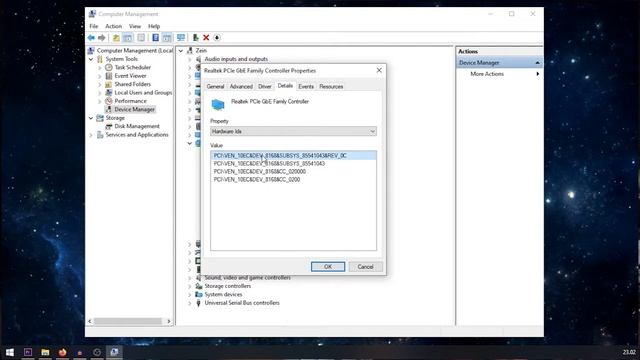Screen dimensions: 640x360
Task: Open Firefox from the taskbar
Action: point(62,352)
